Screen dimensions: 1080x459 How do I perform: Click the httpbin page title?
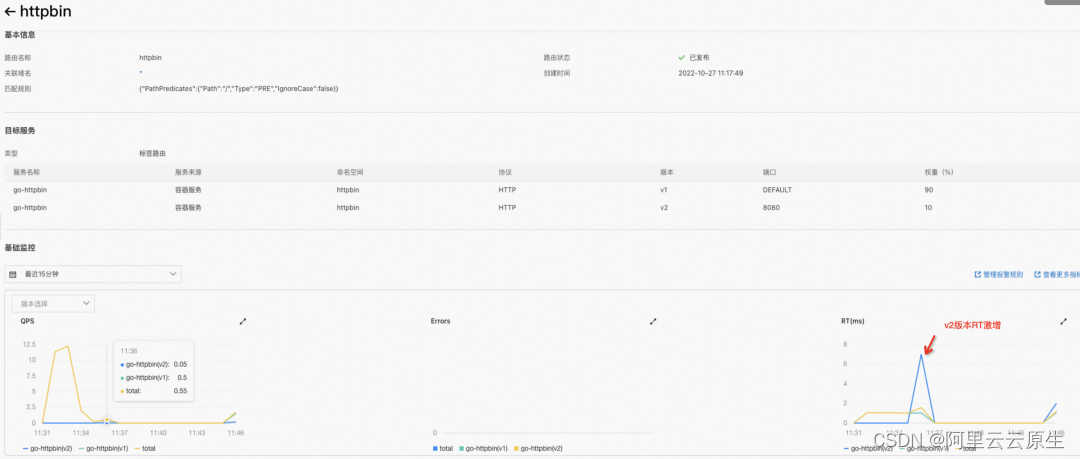click(x=45, y=12)
